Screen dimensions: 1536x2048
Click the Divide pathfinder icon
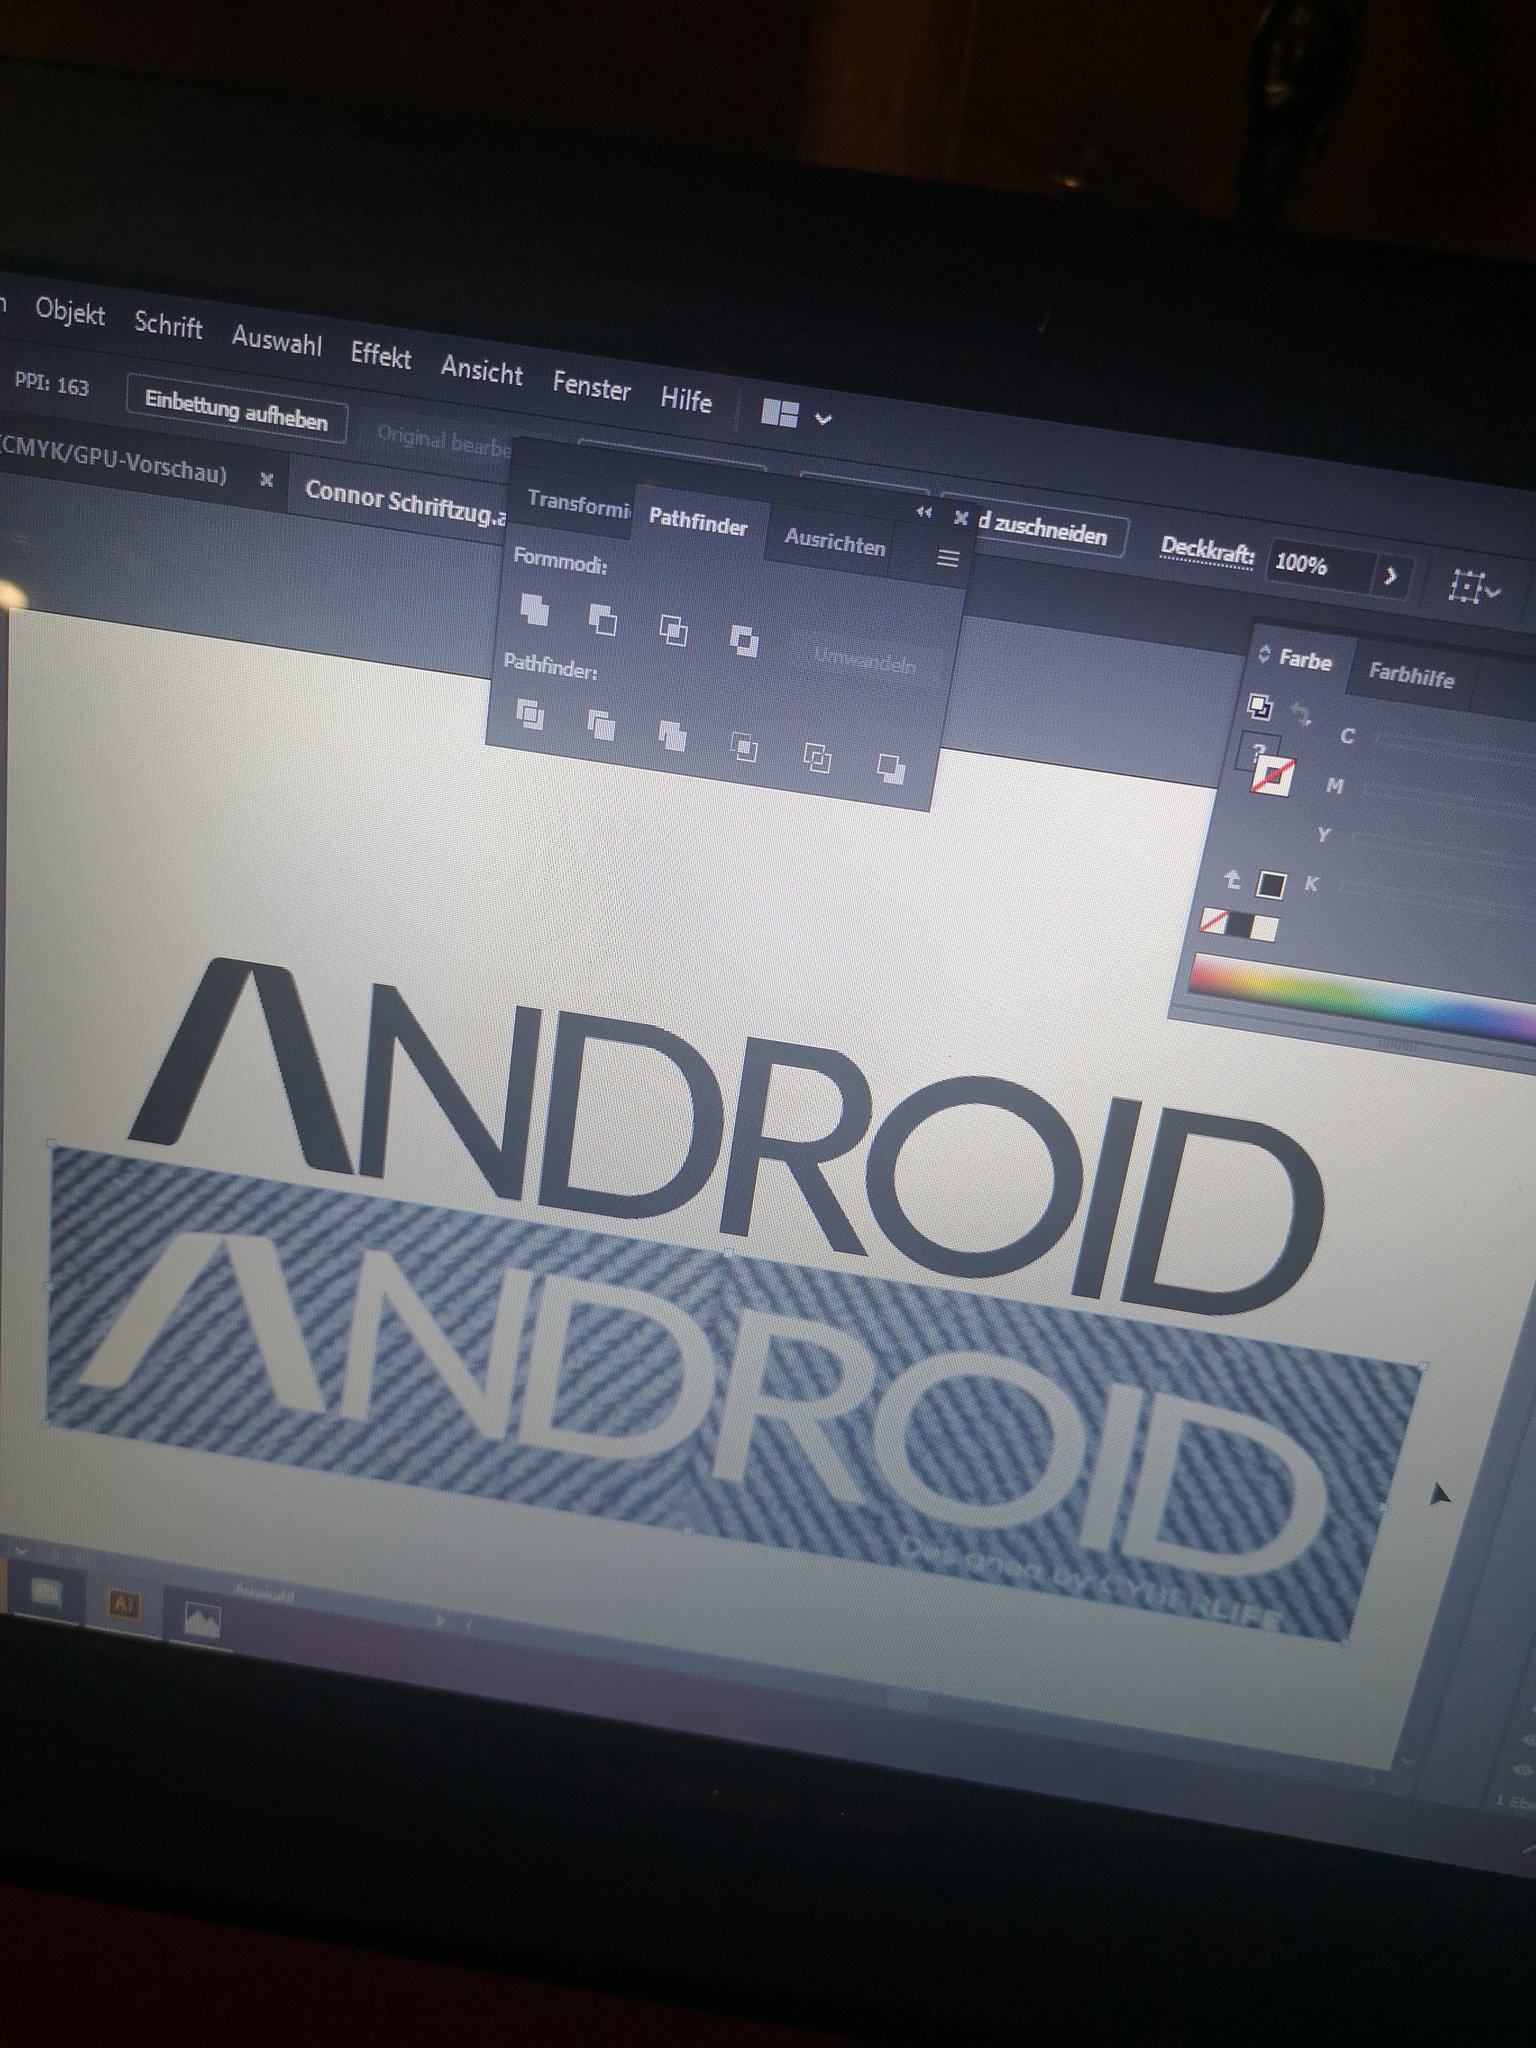pyautogui.click(x=530, y=714)
